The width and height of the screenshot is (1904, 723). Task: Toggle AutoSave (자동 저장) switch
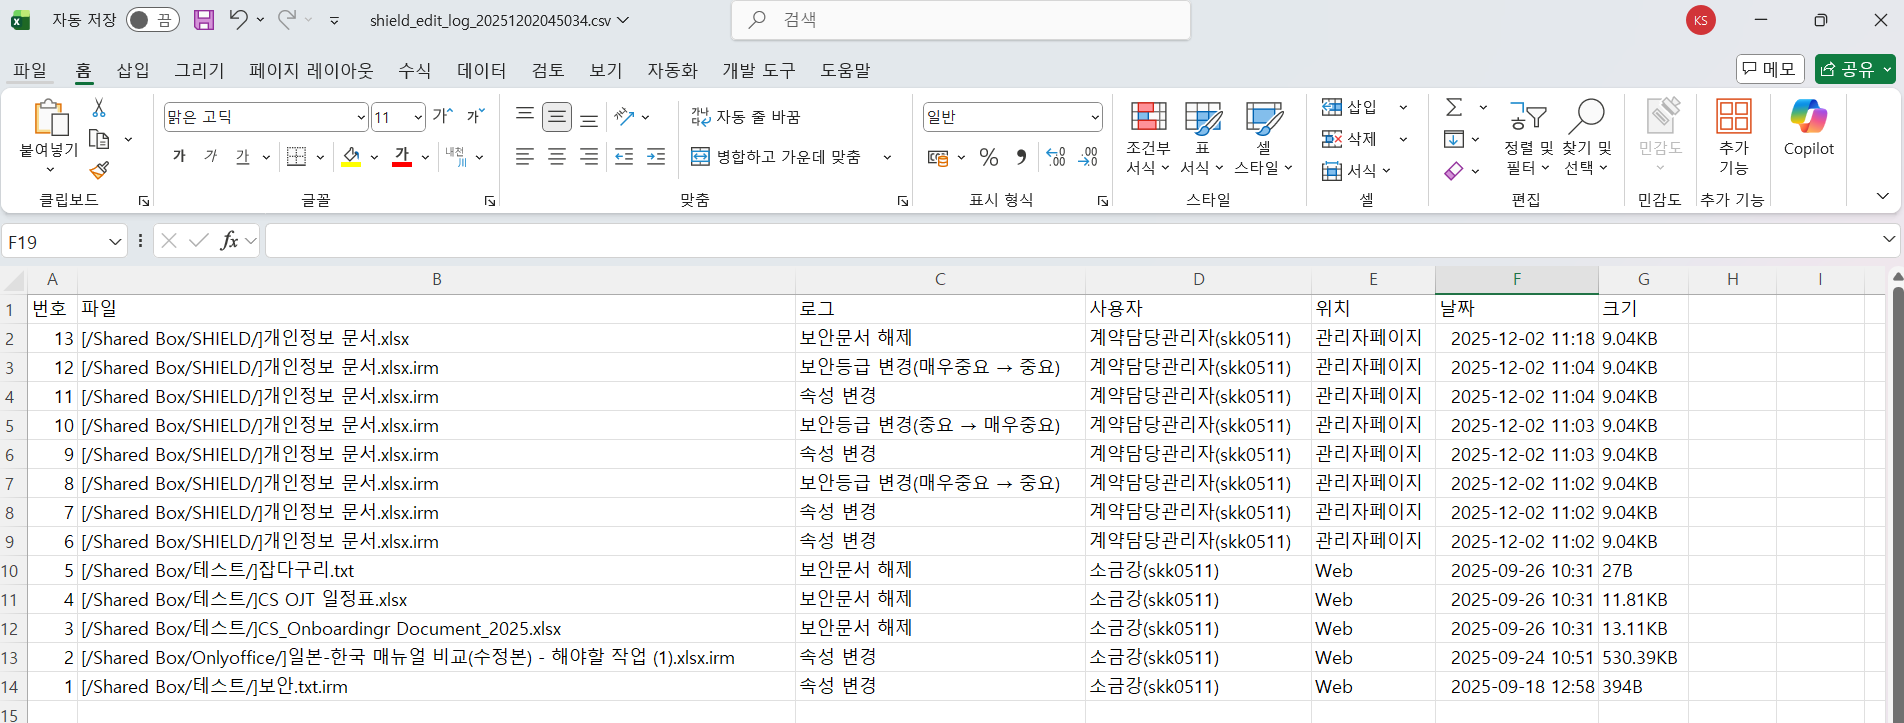(x=152, y=20)
